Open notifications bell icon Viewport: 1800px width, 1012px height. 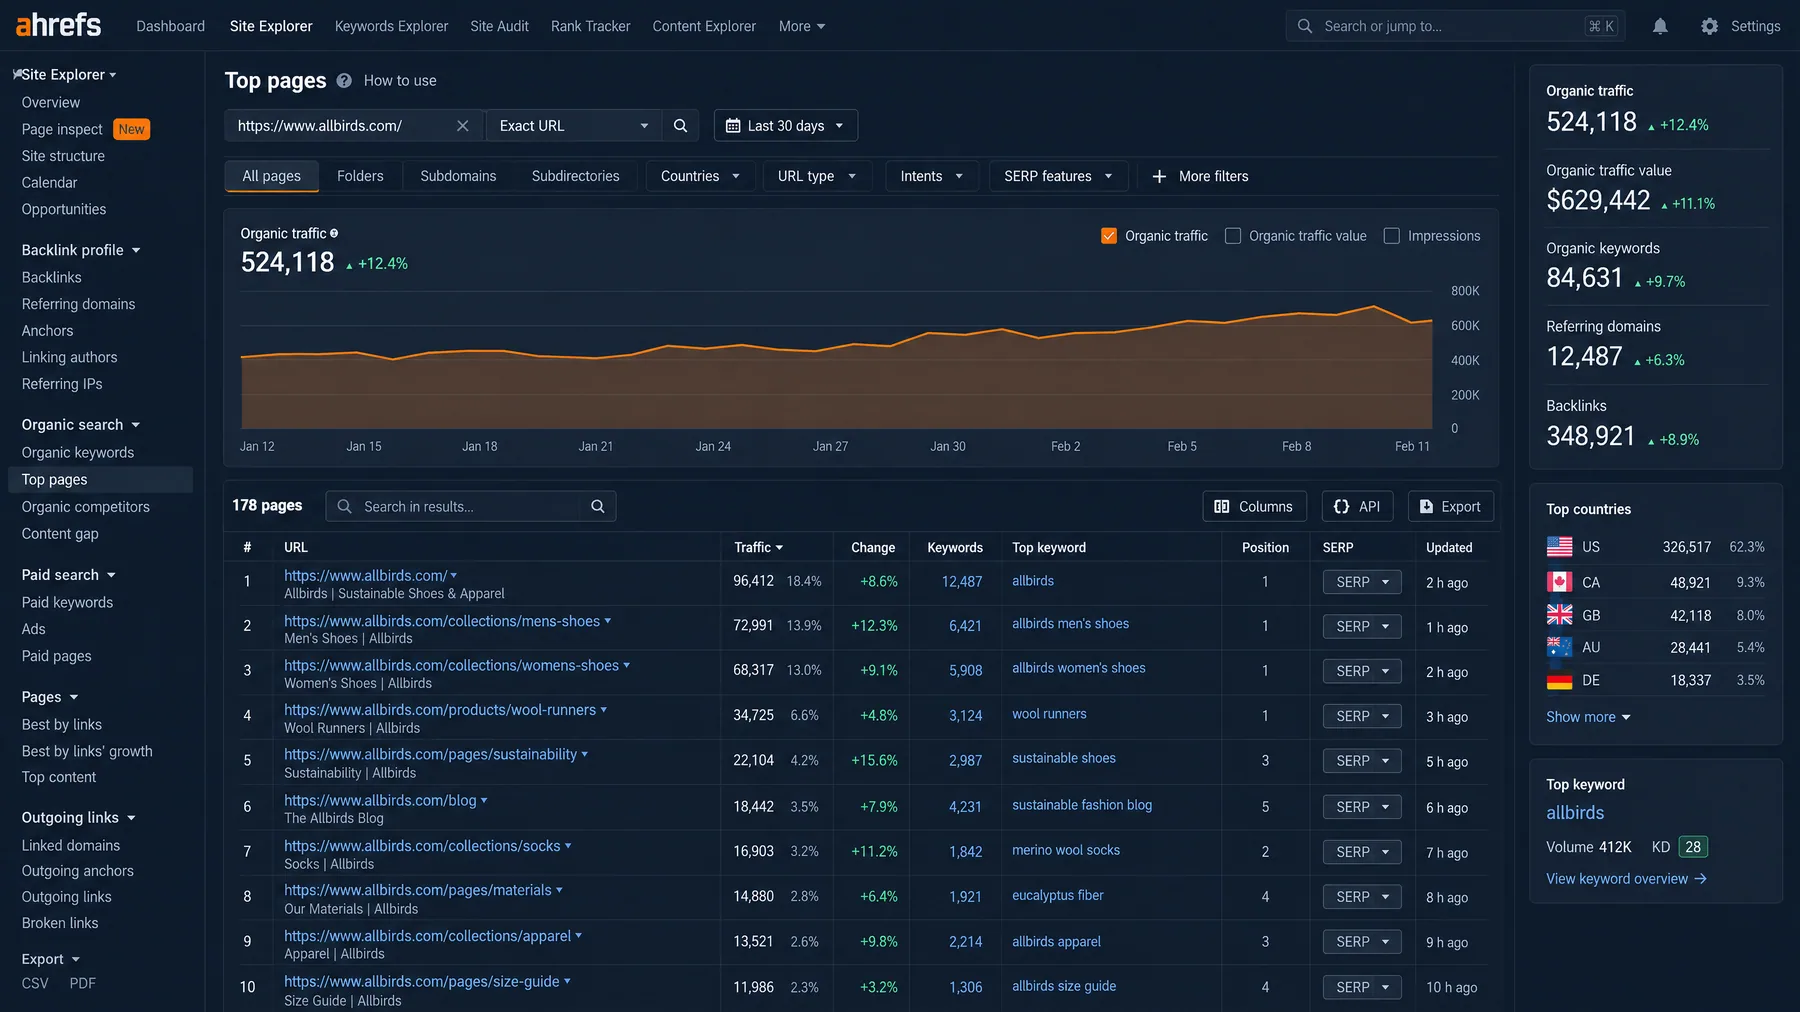pyautogui.click(x=1660, y=26)
